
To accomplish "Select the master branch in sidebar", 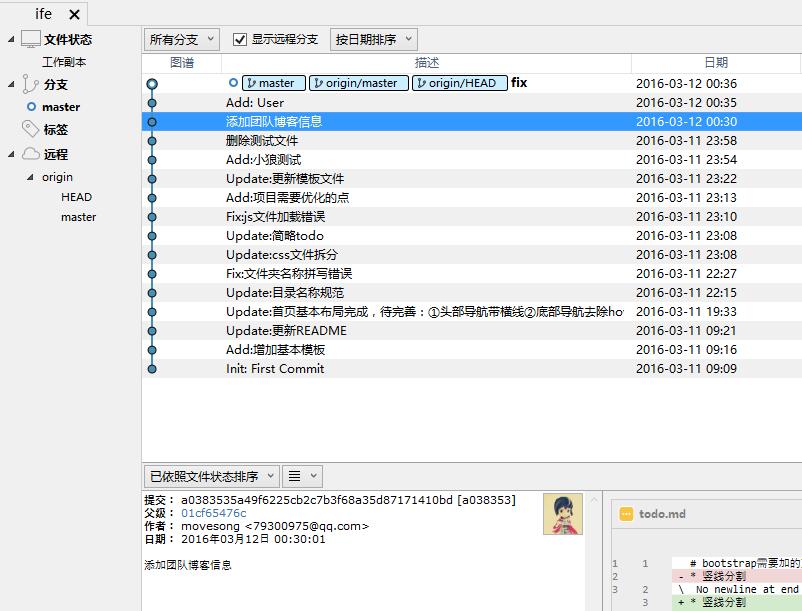I will [61, 107].
